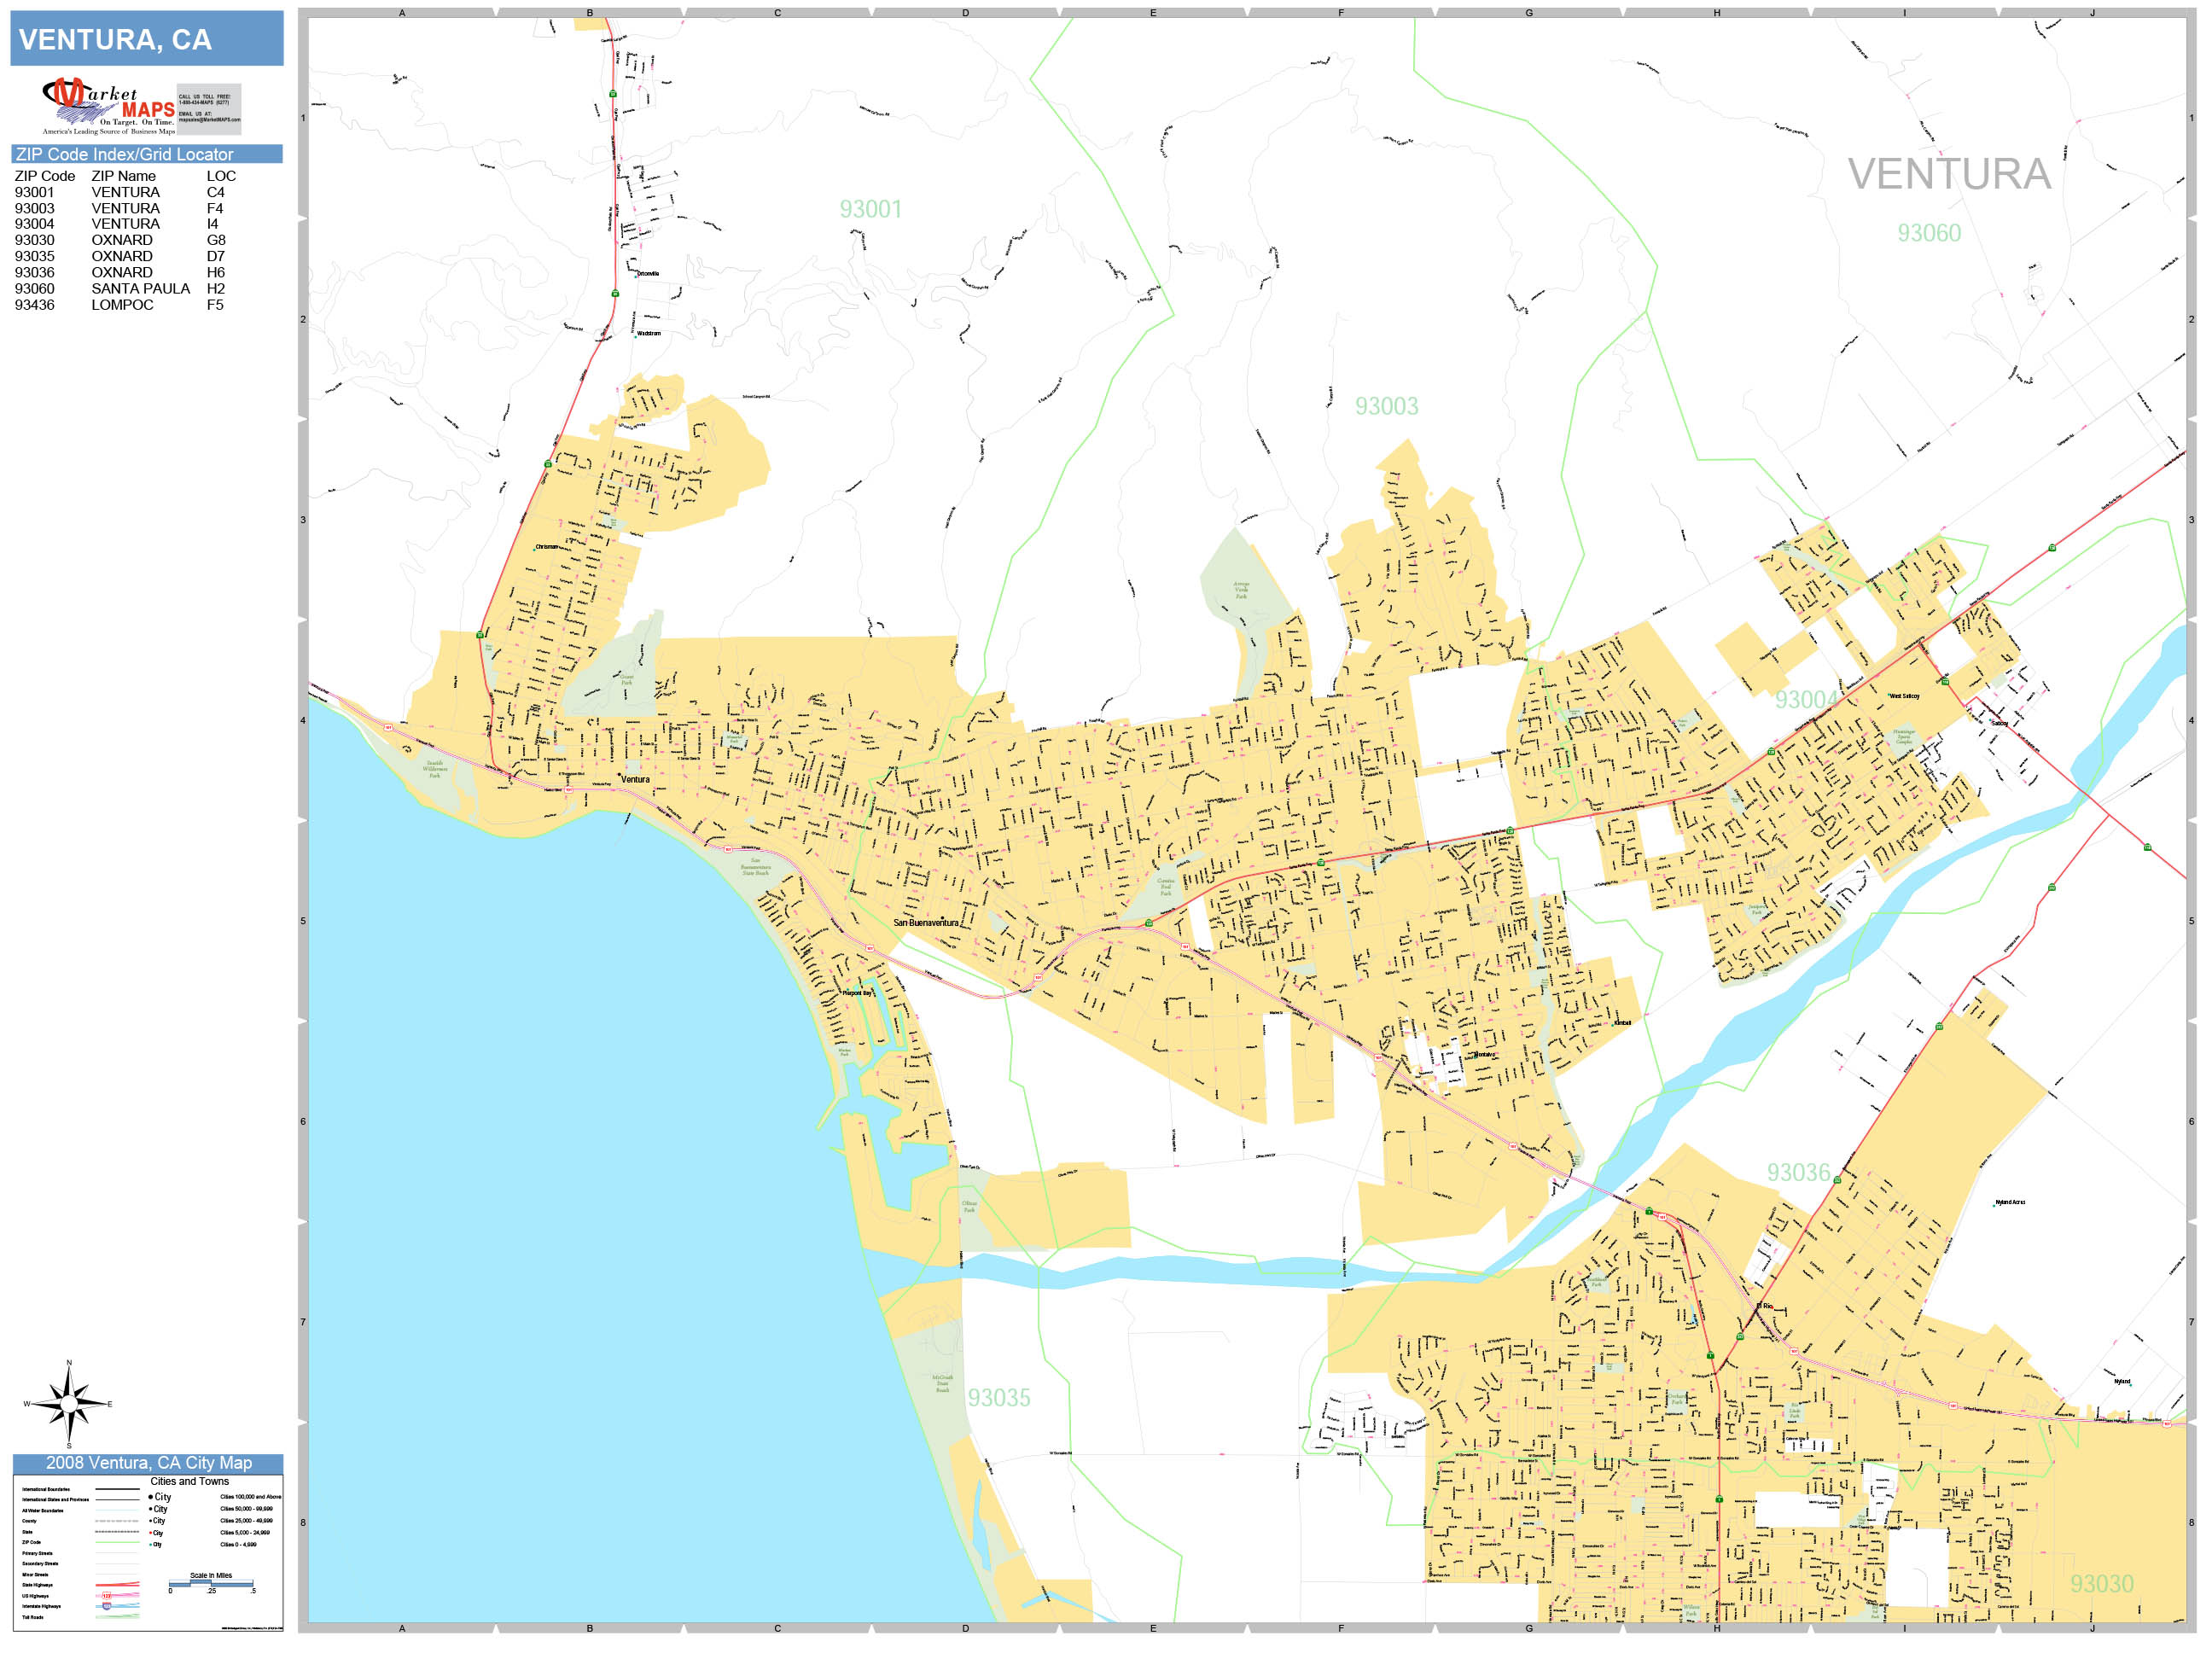Click the green City dot for cities 0-4,999

[x=151, y=1544]
